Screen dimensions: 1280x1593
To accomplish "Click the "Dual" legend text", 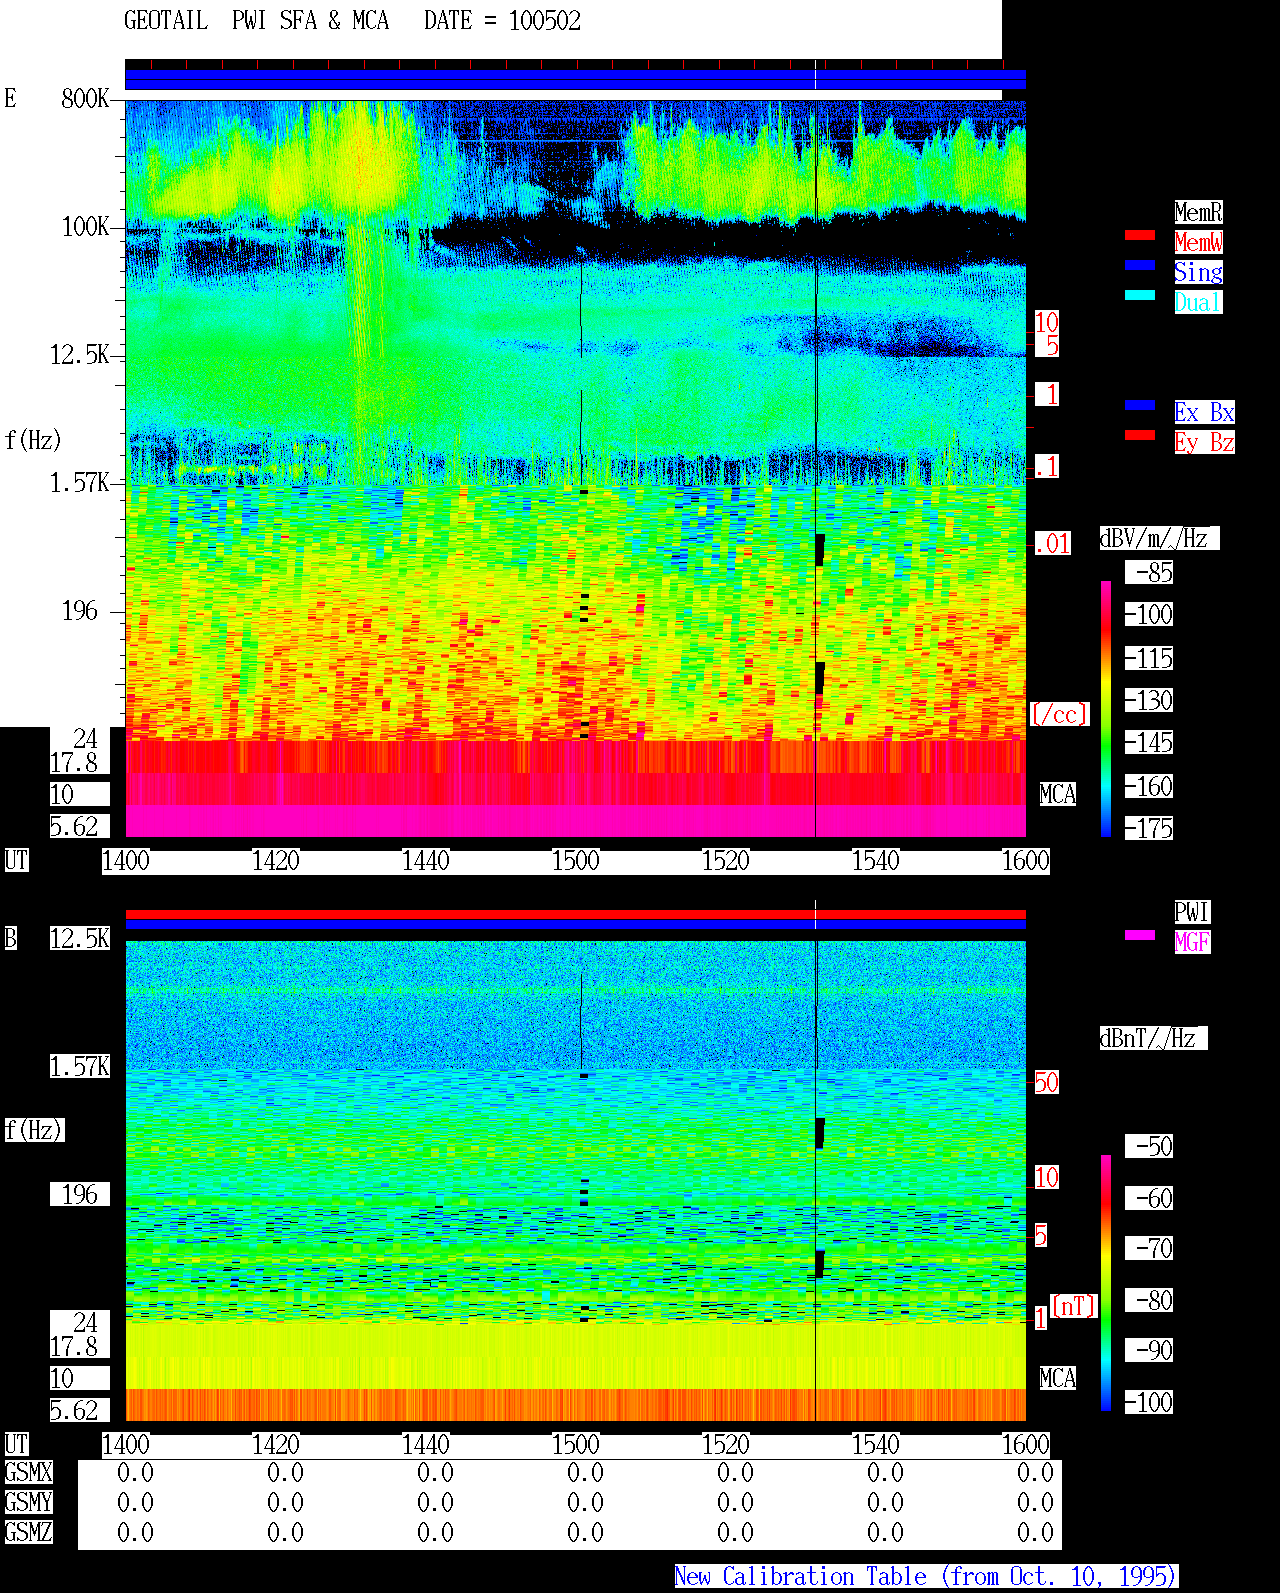I will (1198, 302).
